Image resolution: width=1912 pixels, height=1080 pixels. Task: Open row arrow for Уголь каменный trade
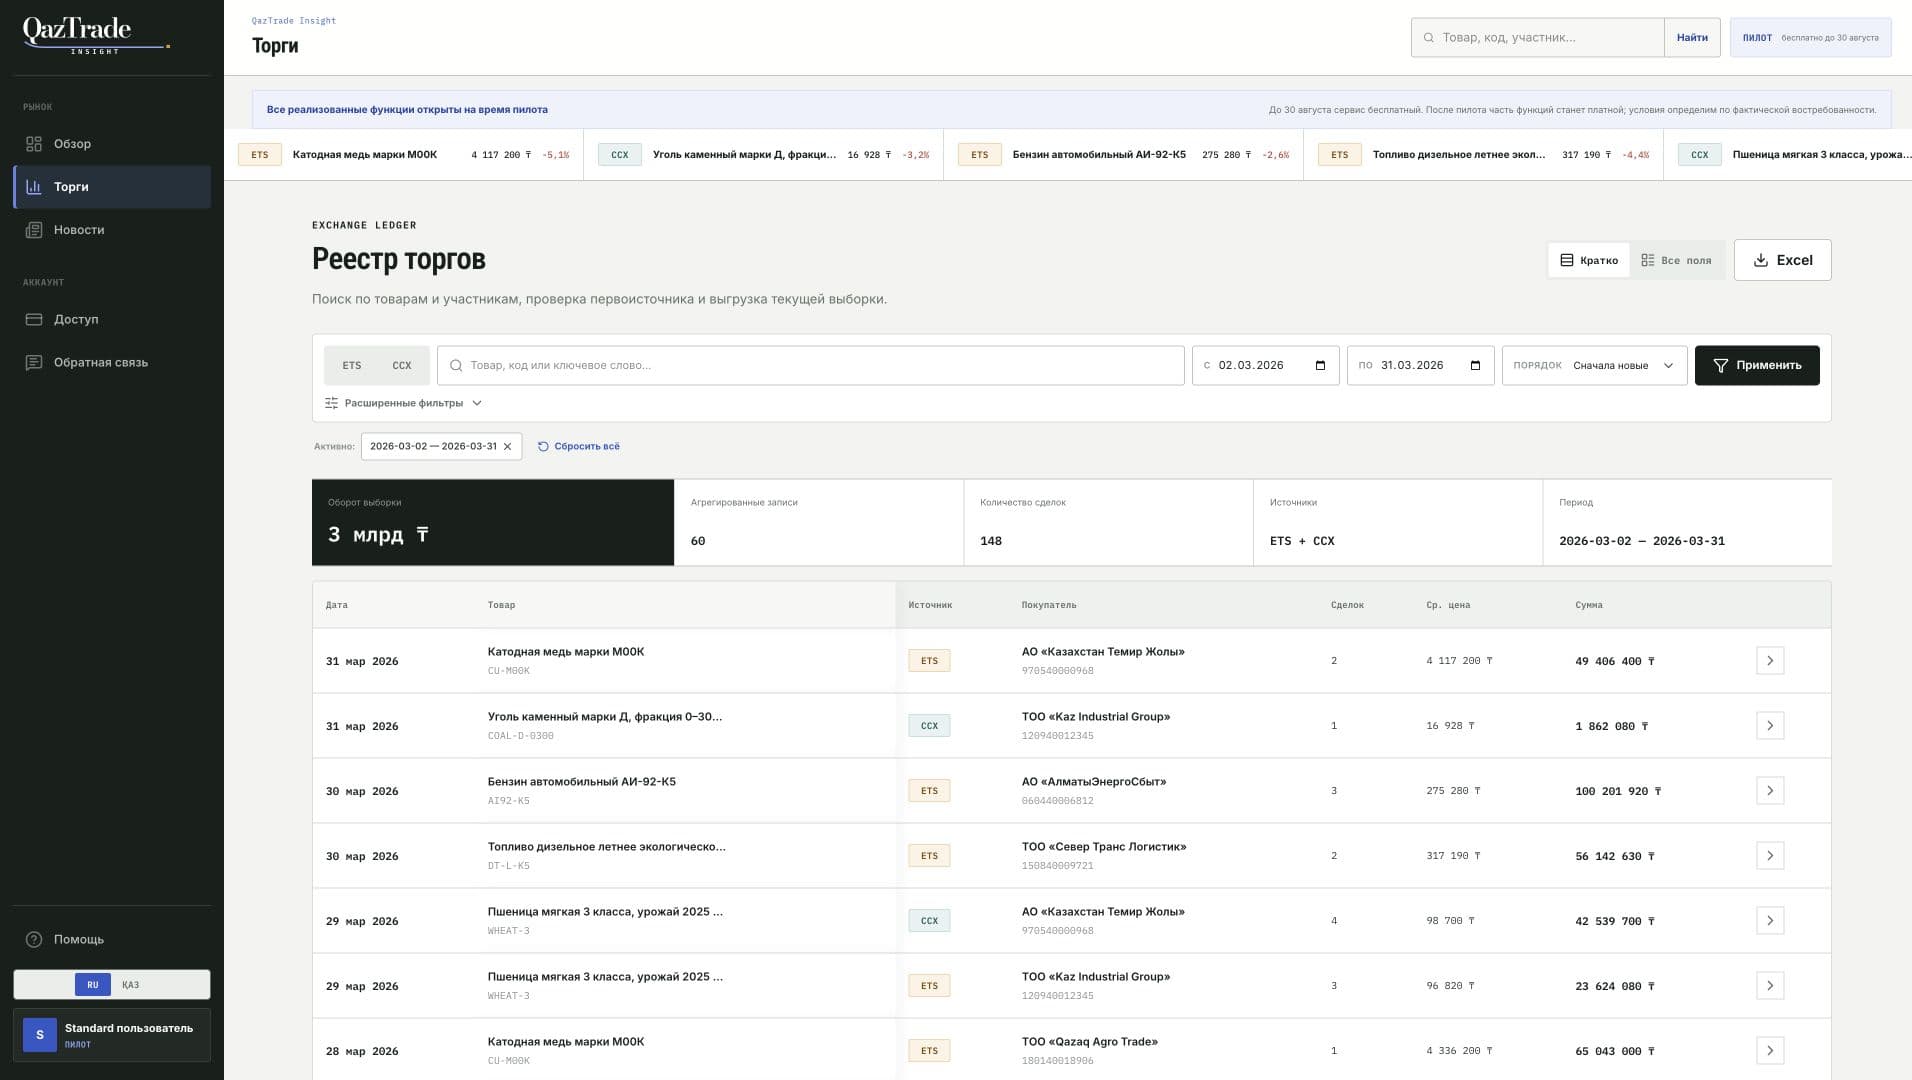(1769, 726)
